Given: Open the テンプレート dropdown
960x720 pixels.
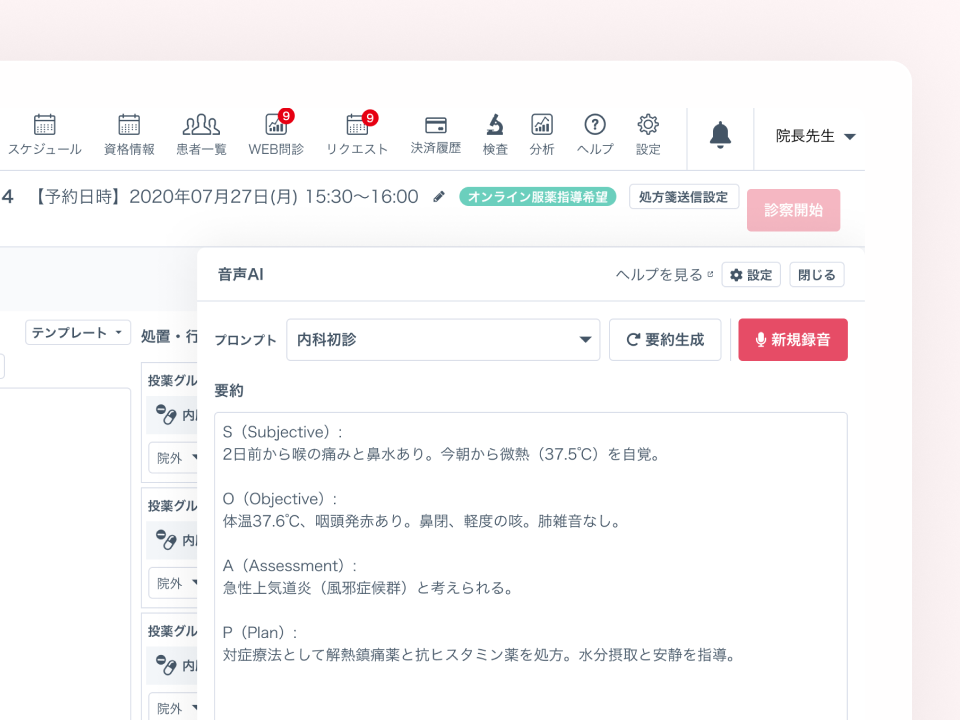Looking at the screenshot, I should click(77, 332).
